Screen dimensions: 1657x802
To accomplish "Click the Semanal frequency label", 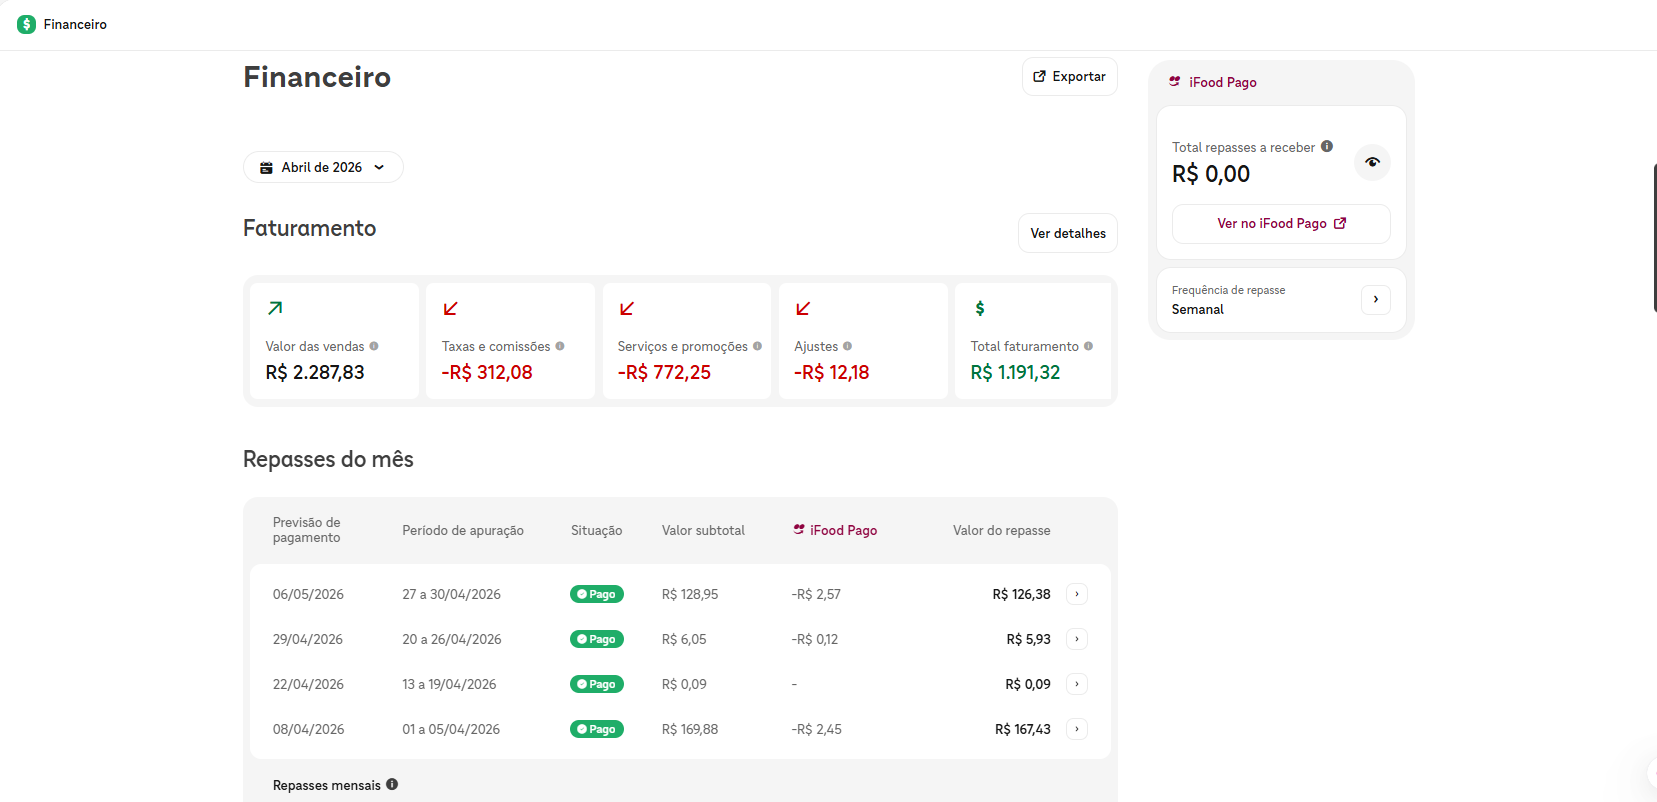I will 1198,309.
